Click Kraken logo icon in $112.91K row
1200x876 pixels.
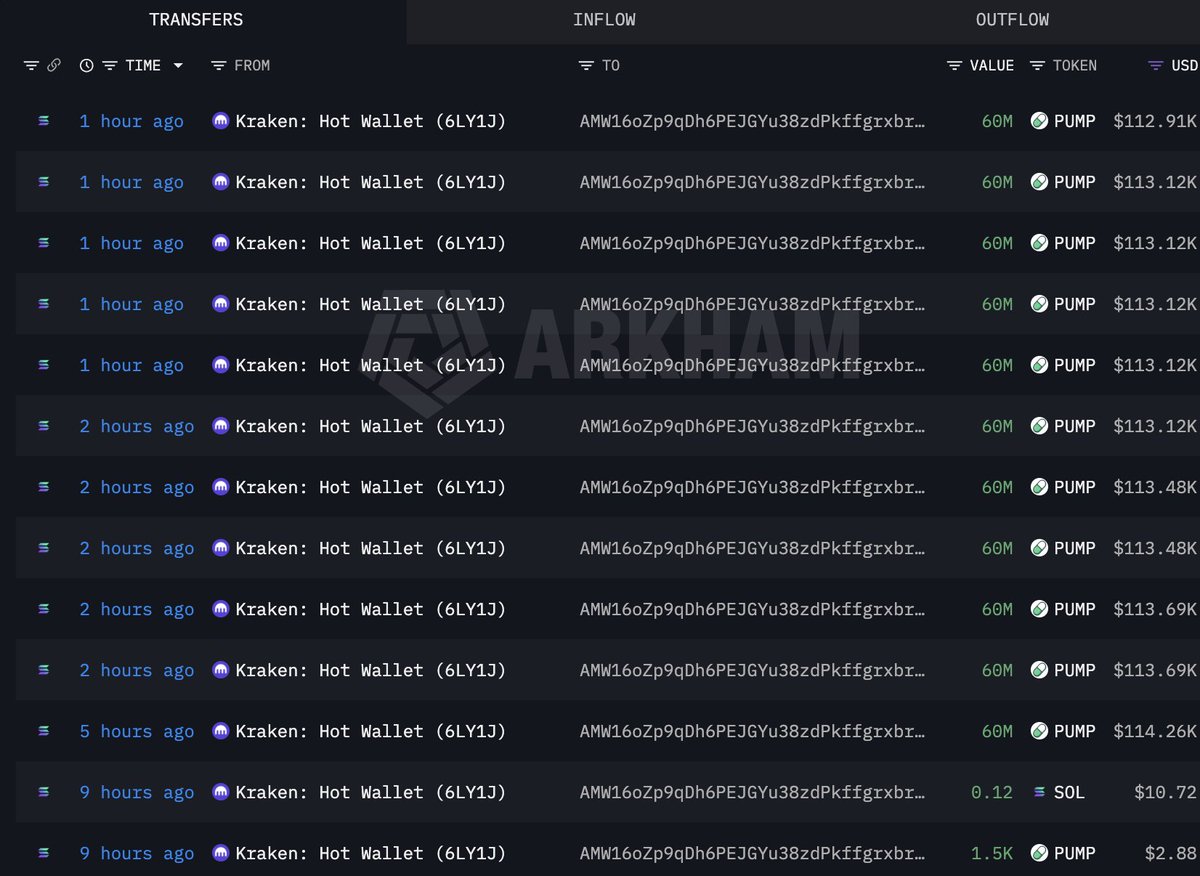[221, 121]
